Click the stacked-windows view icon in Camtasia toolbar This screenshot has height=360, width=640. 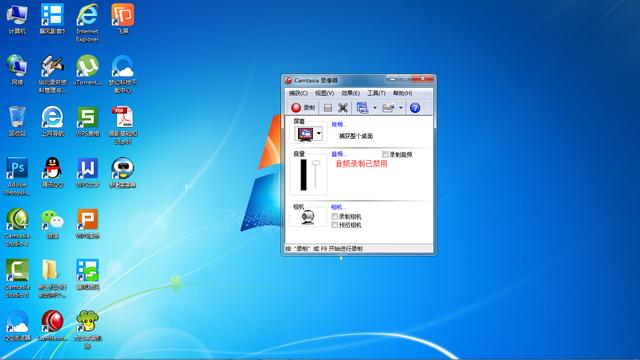coord(362,108)
